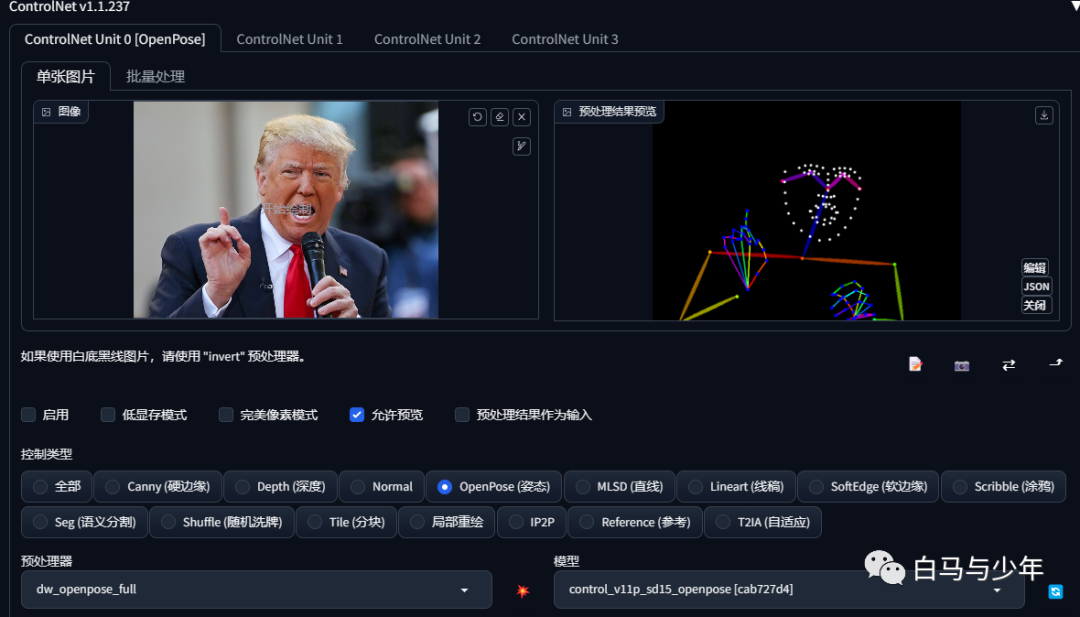Viewport: 1080px width, 617px height.
Task: Click the JSON button on preview
Action: point(1036,286)
